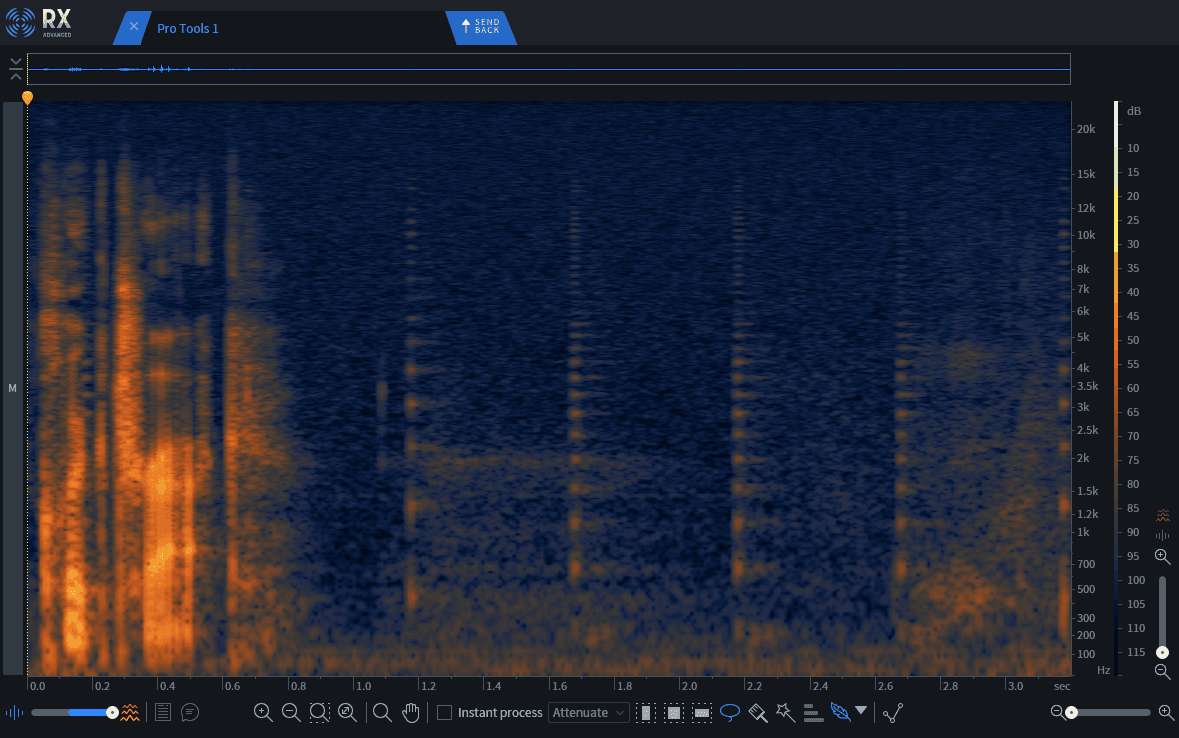Open the feather options dropdown arrow

(x=861, y=710)
